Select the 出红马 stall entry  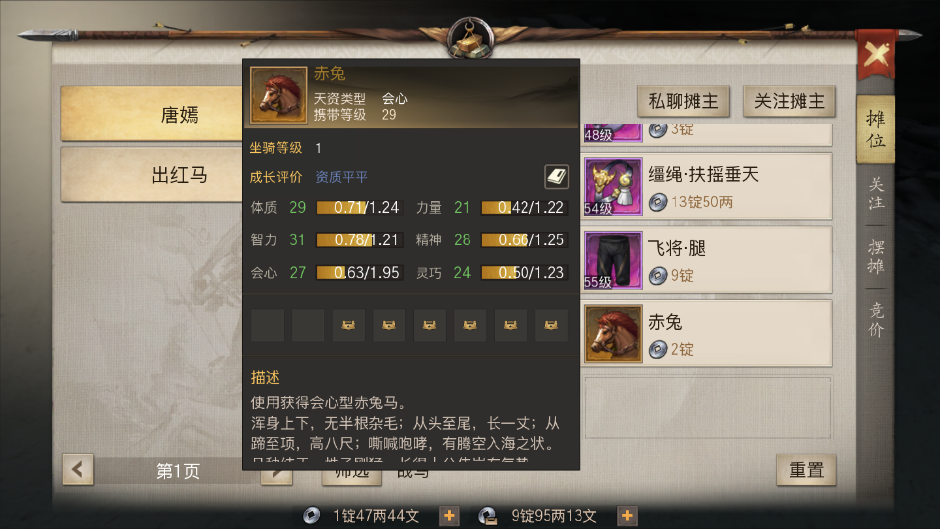152,175
